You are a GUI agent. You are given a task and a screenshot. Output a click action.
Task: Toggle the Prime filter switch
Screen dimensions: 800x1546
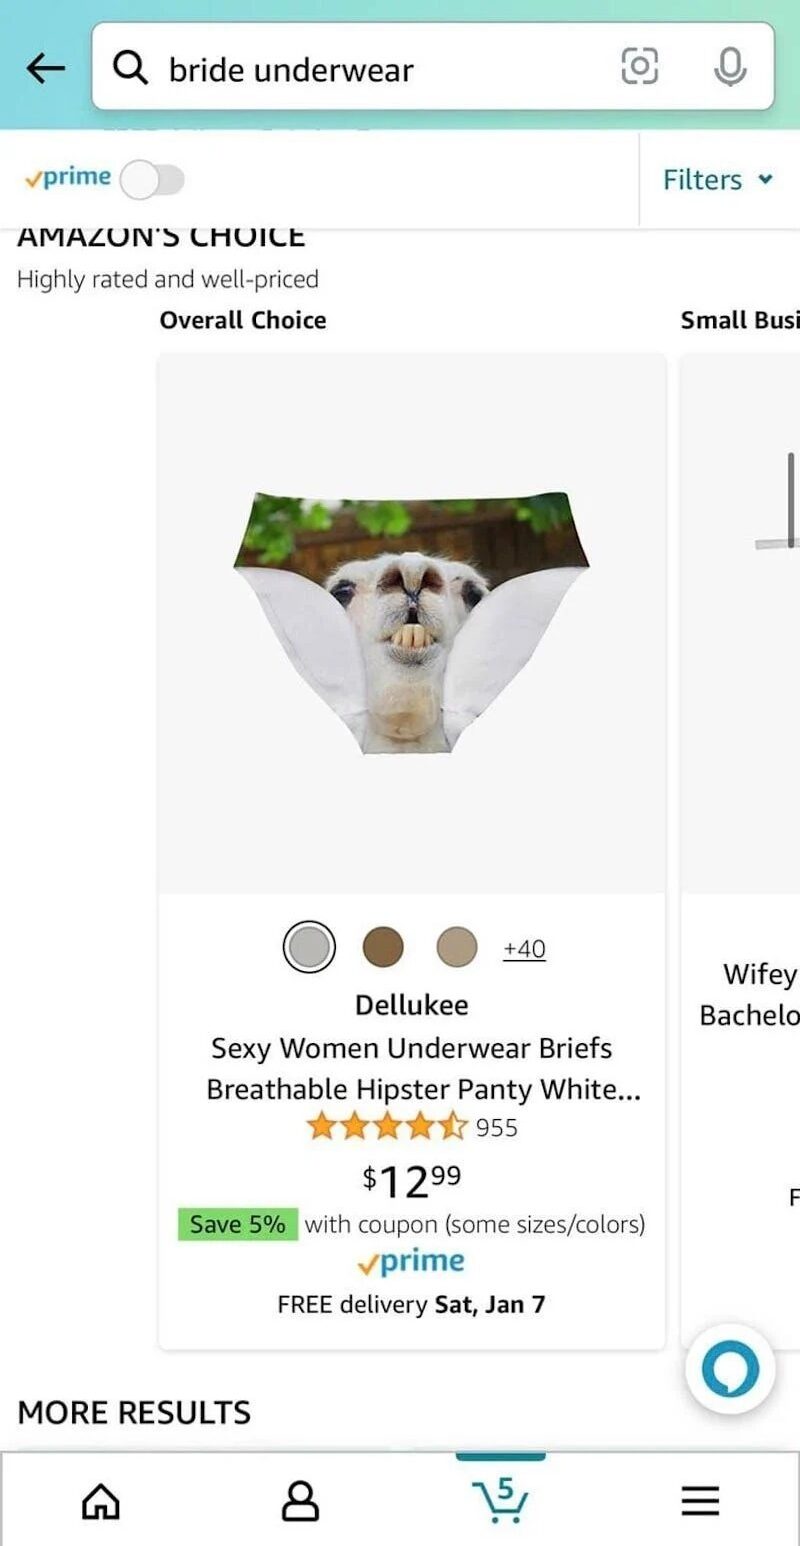pyautogui.click(x=152, y=180)
